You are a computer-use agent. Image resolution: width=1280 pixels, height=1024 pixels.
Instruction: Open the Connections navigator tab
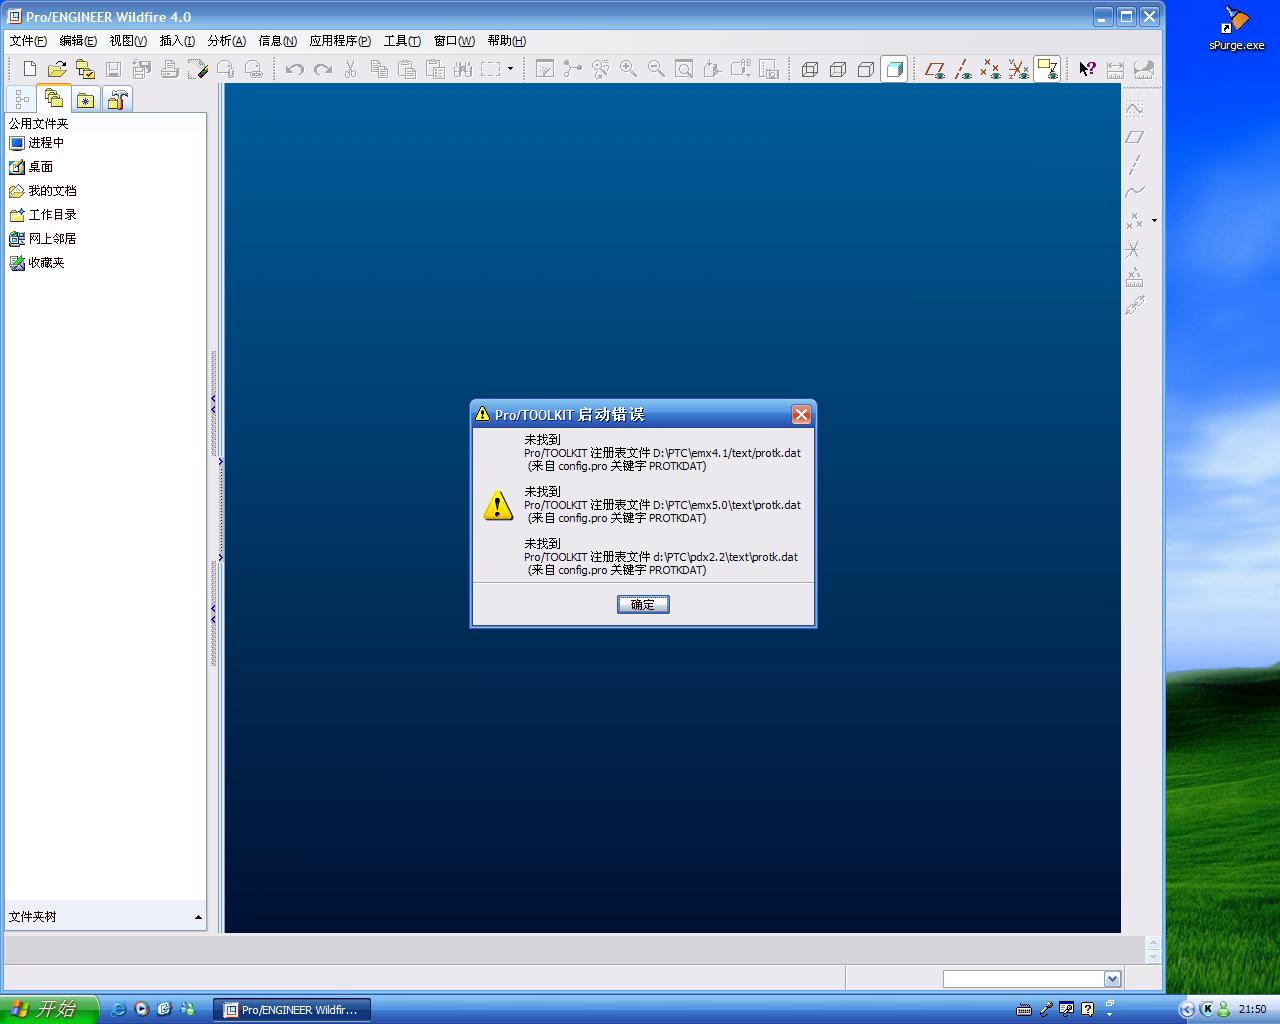point(118,99)
